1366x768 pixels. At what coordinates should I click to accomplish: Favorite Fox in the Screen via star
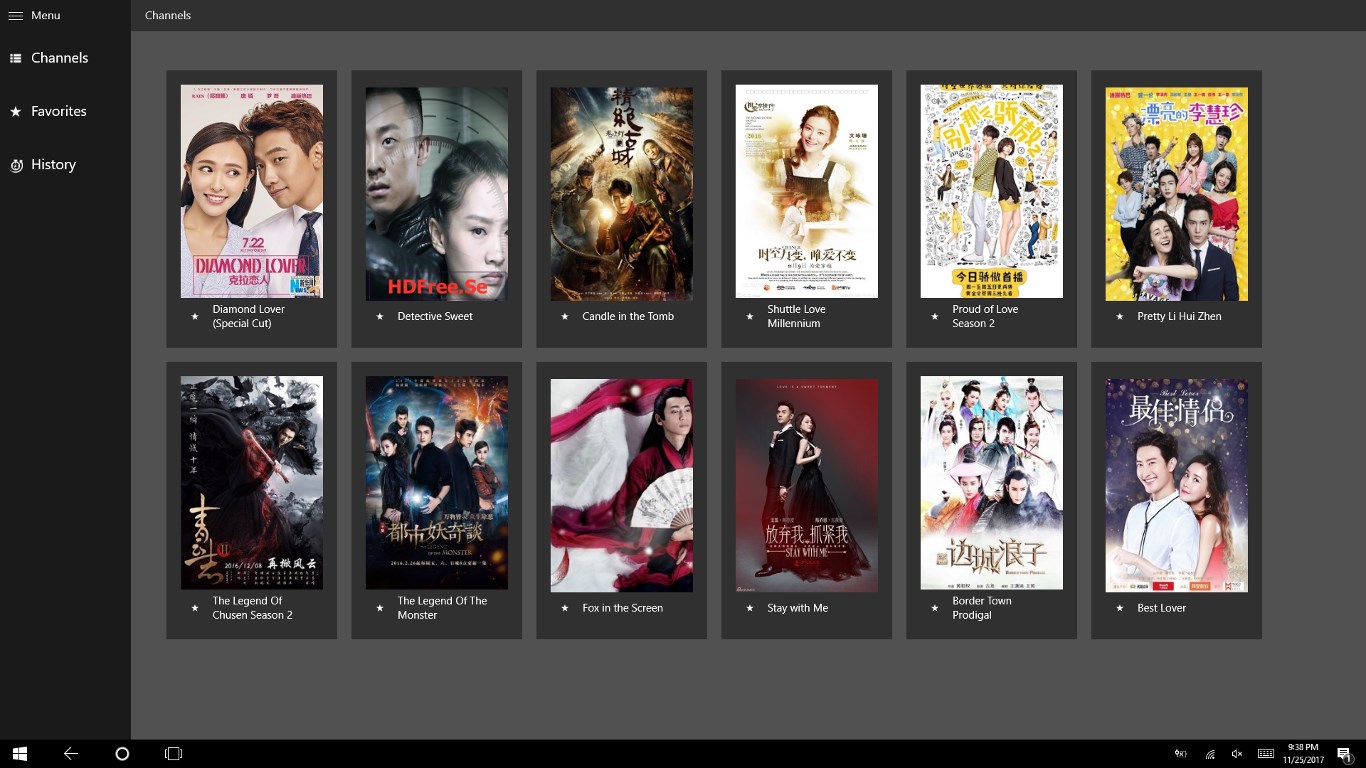tap(565, 608)
